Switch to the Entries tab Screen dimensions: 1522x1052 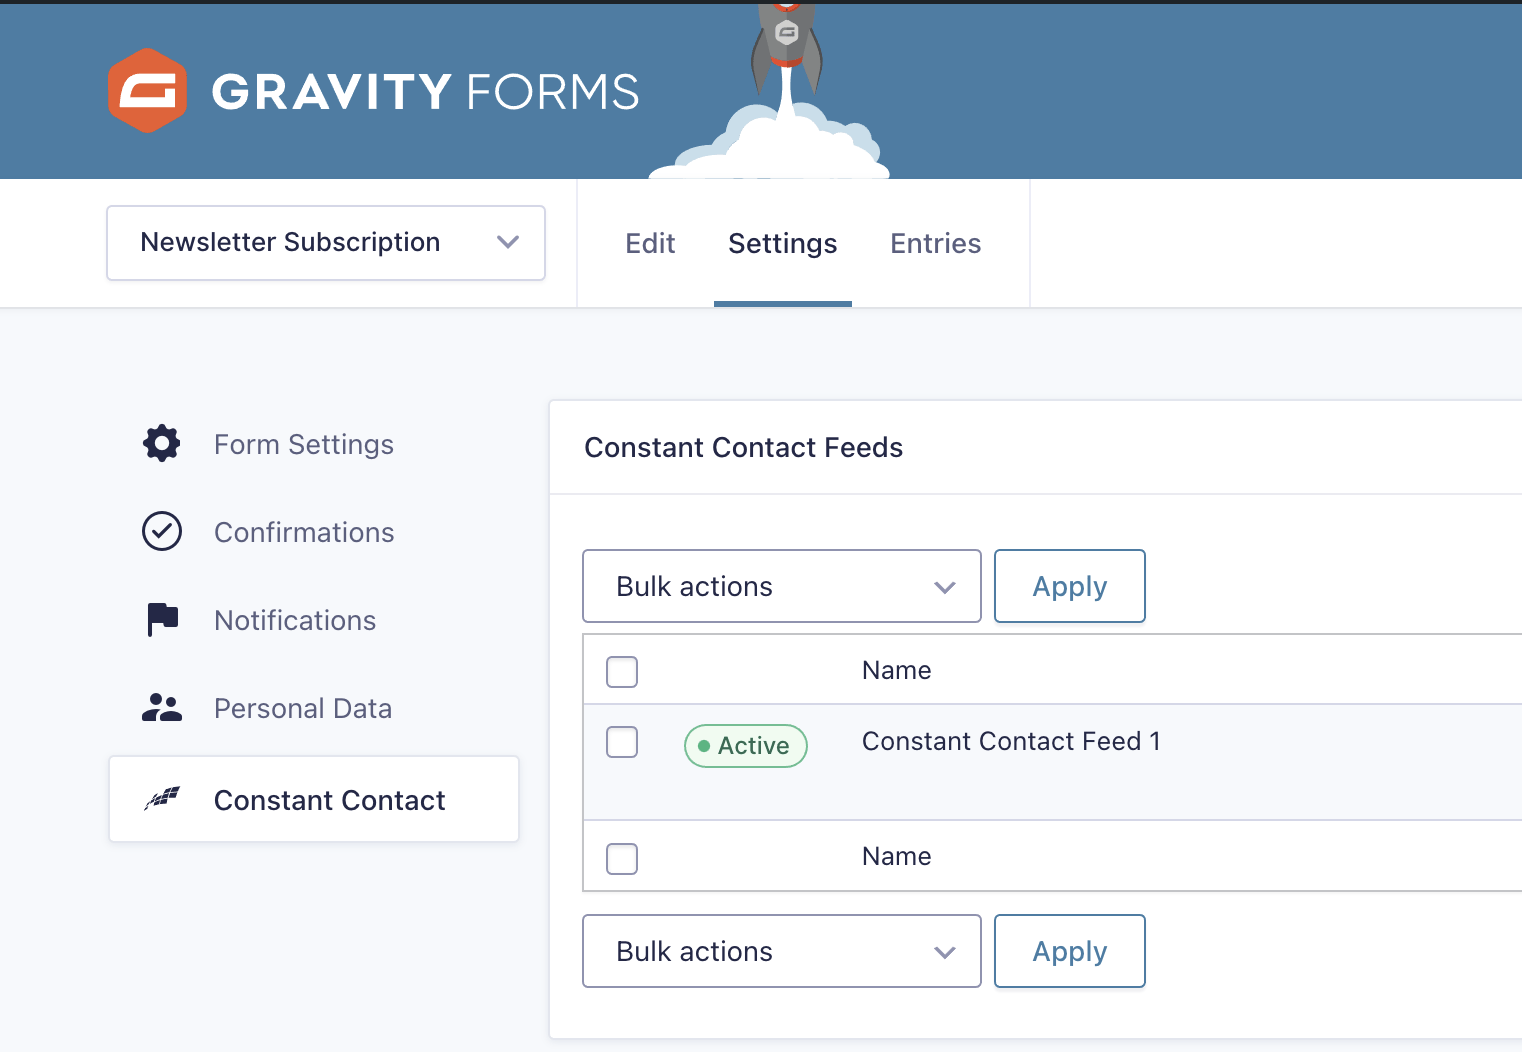[x=935, y=243]
